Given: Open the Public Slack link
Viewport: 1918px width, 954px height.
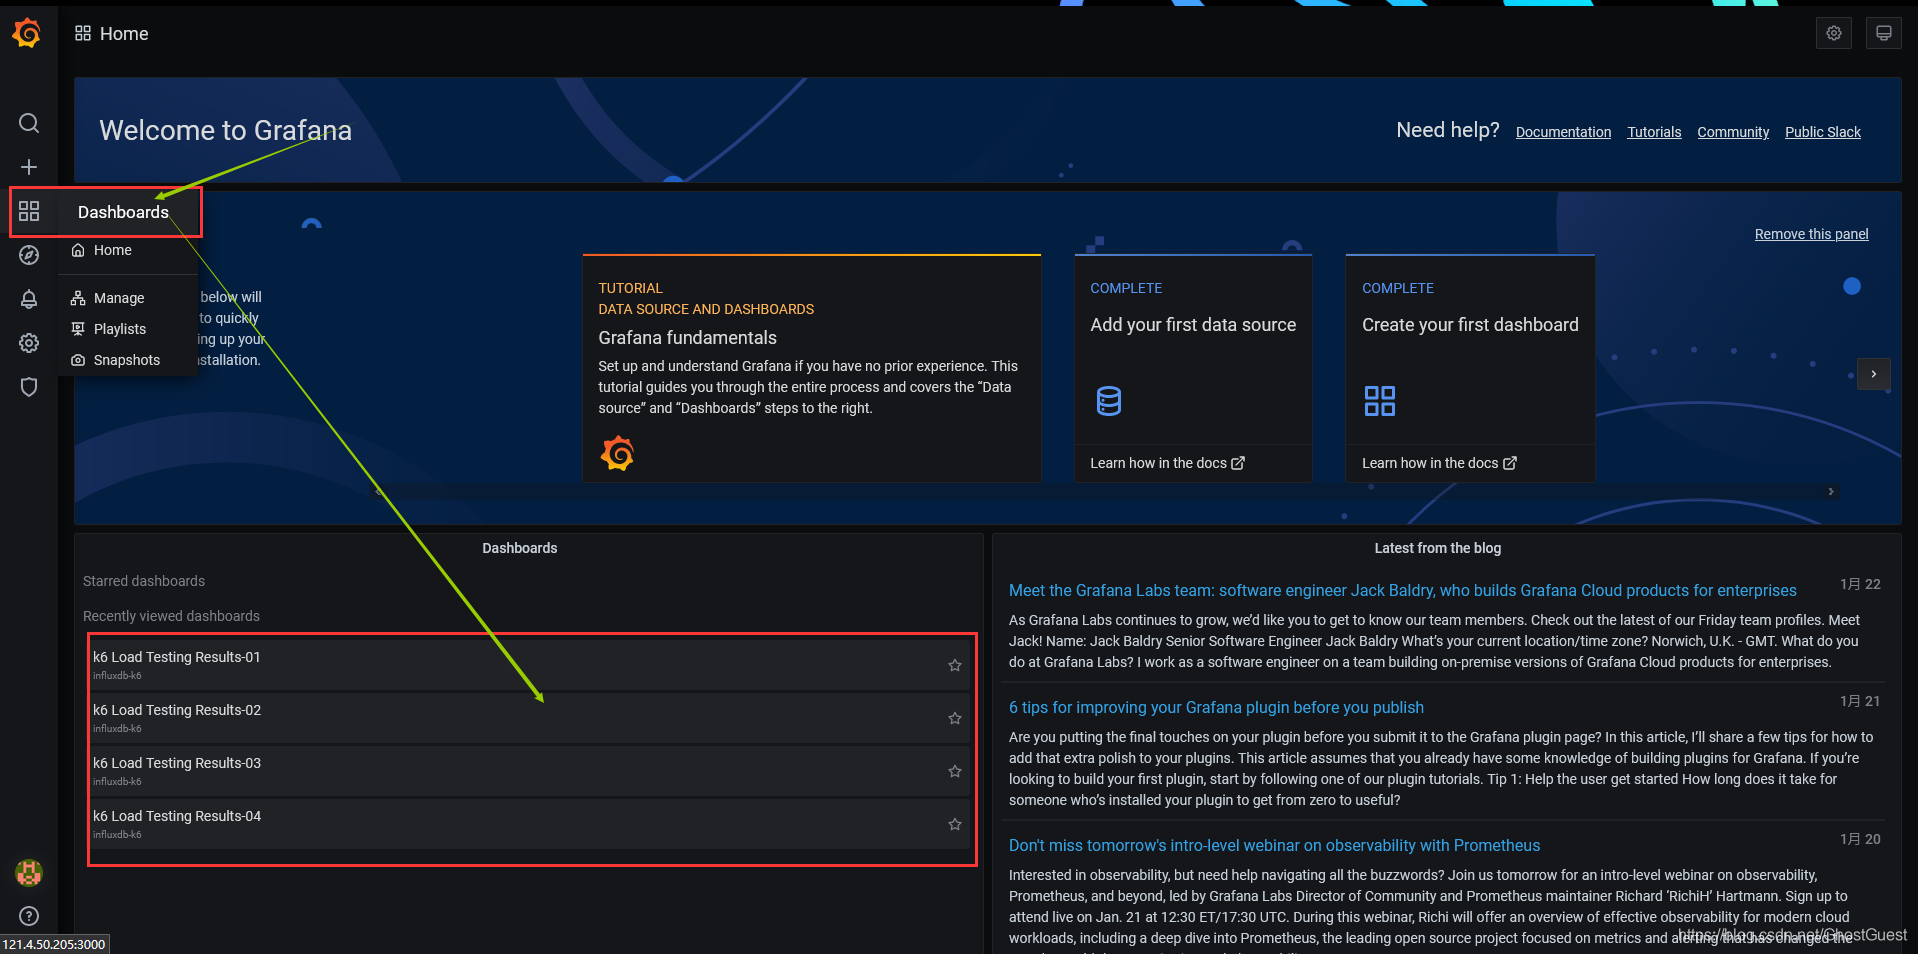Looking at the screenshot, I should [1823, 132].
